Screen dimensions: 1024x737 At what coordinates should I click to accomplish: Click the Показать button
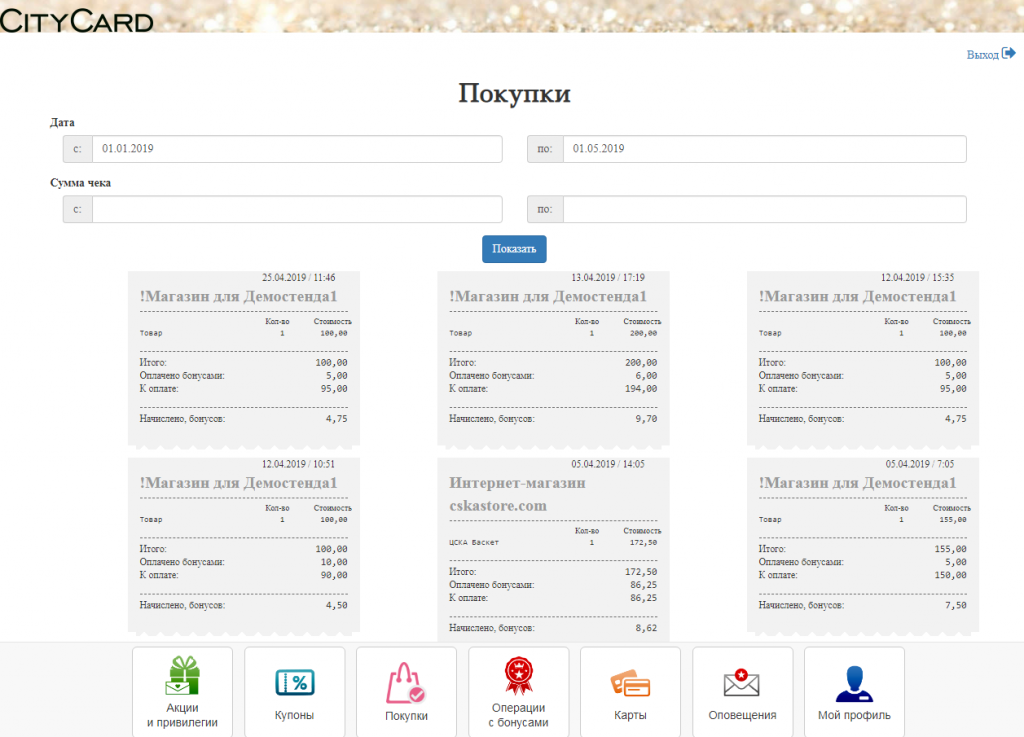click(514, 249)
